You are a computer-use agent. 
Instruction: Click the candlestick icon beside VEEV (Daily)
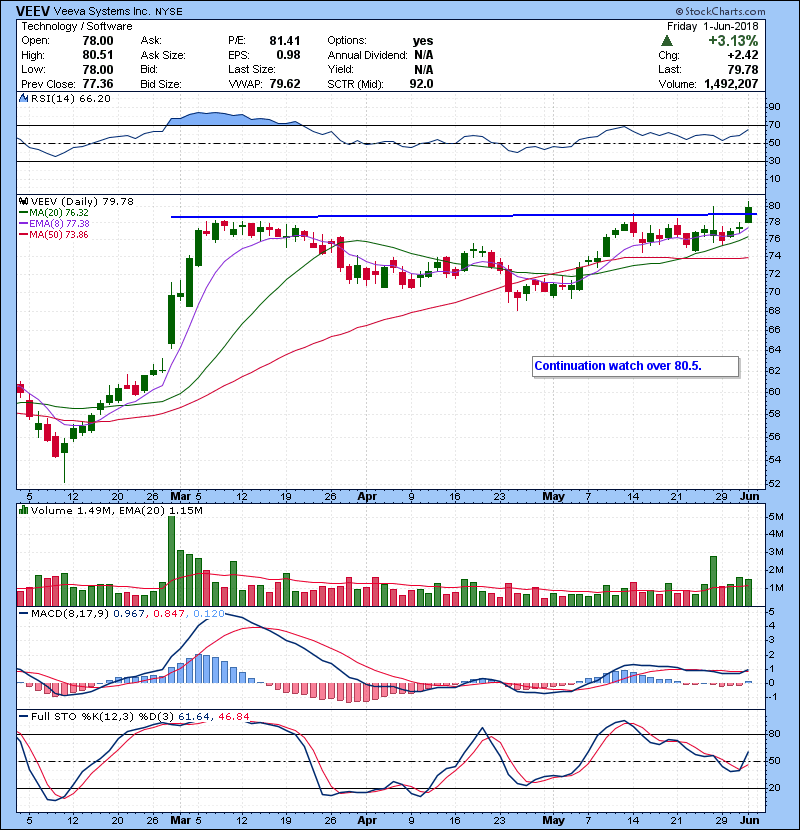click(x=23, y=201)
